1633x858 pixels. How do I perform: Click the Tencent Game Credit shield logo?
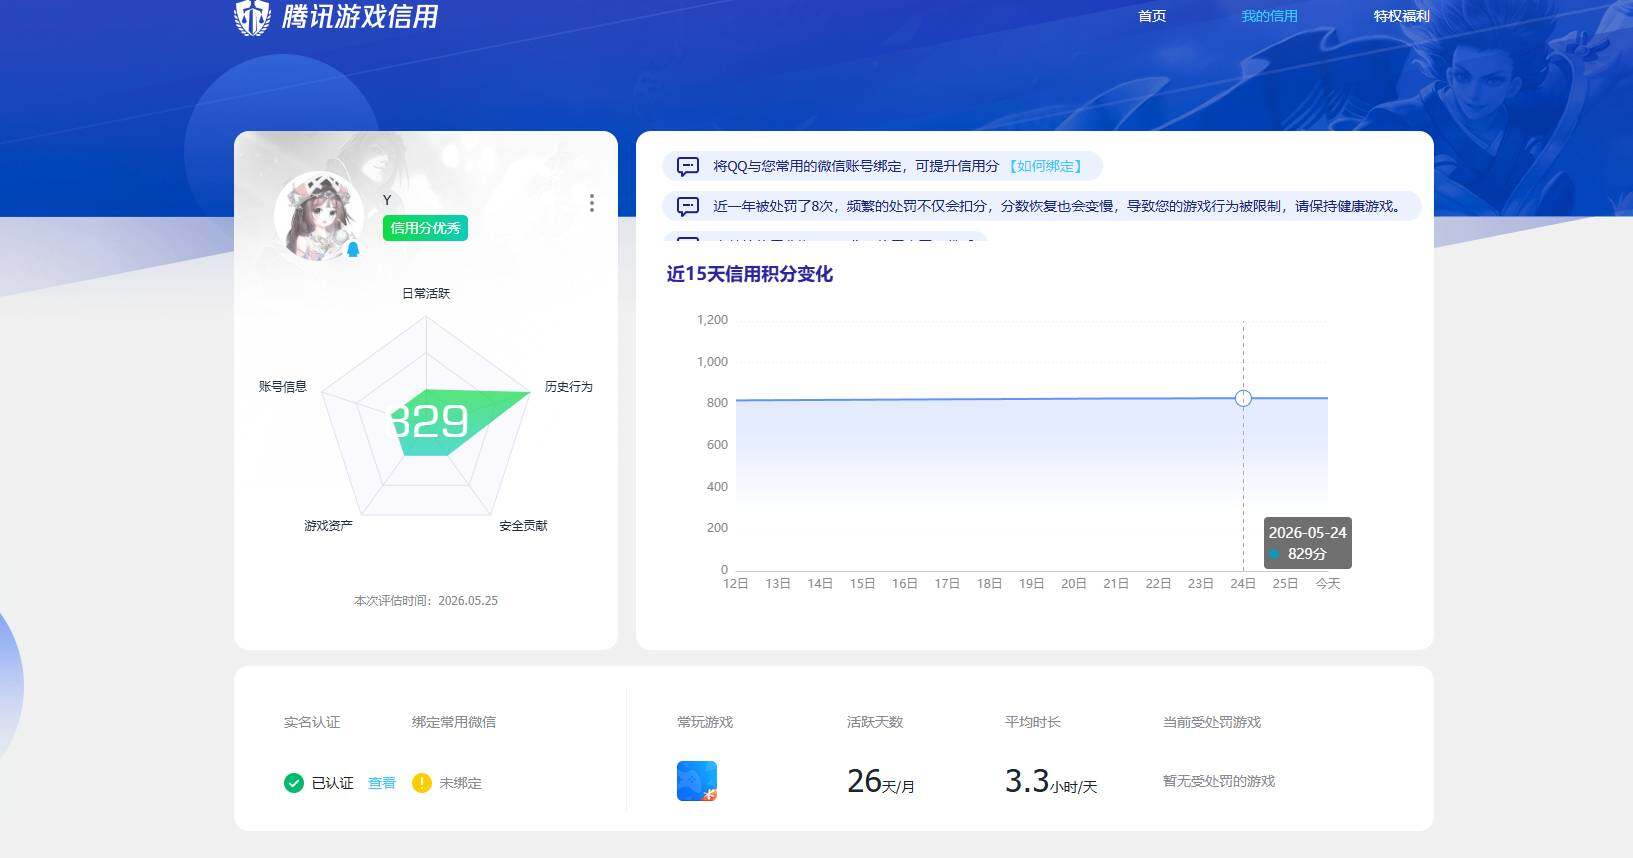(x=252, y=17)
